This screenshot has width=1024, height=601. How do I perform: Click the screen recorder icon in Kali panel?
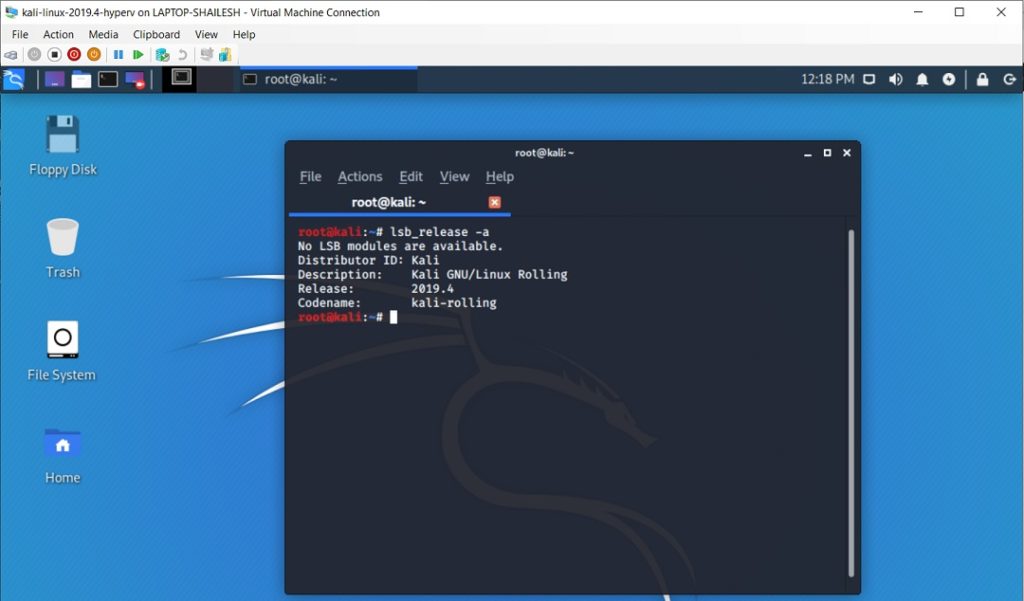pos(135,80)
